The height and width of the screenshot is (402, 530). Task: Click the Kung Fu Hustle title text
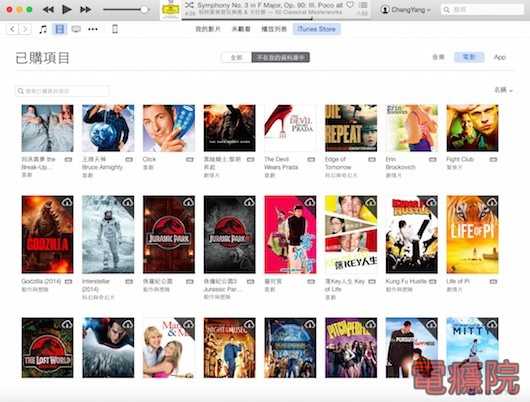click(x=406, y=281)
